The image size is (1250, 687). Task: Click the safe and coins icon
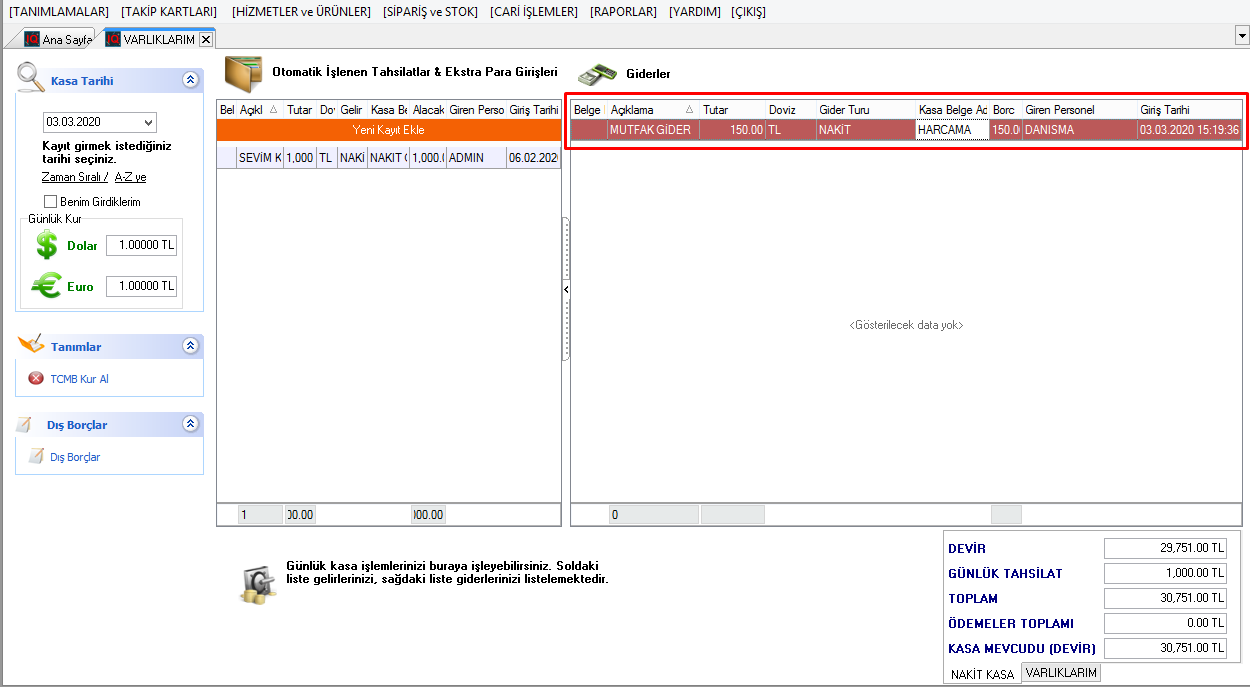pyautogui.click(x=257, y=582)
